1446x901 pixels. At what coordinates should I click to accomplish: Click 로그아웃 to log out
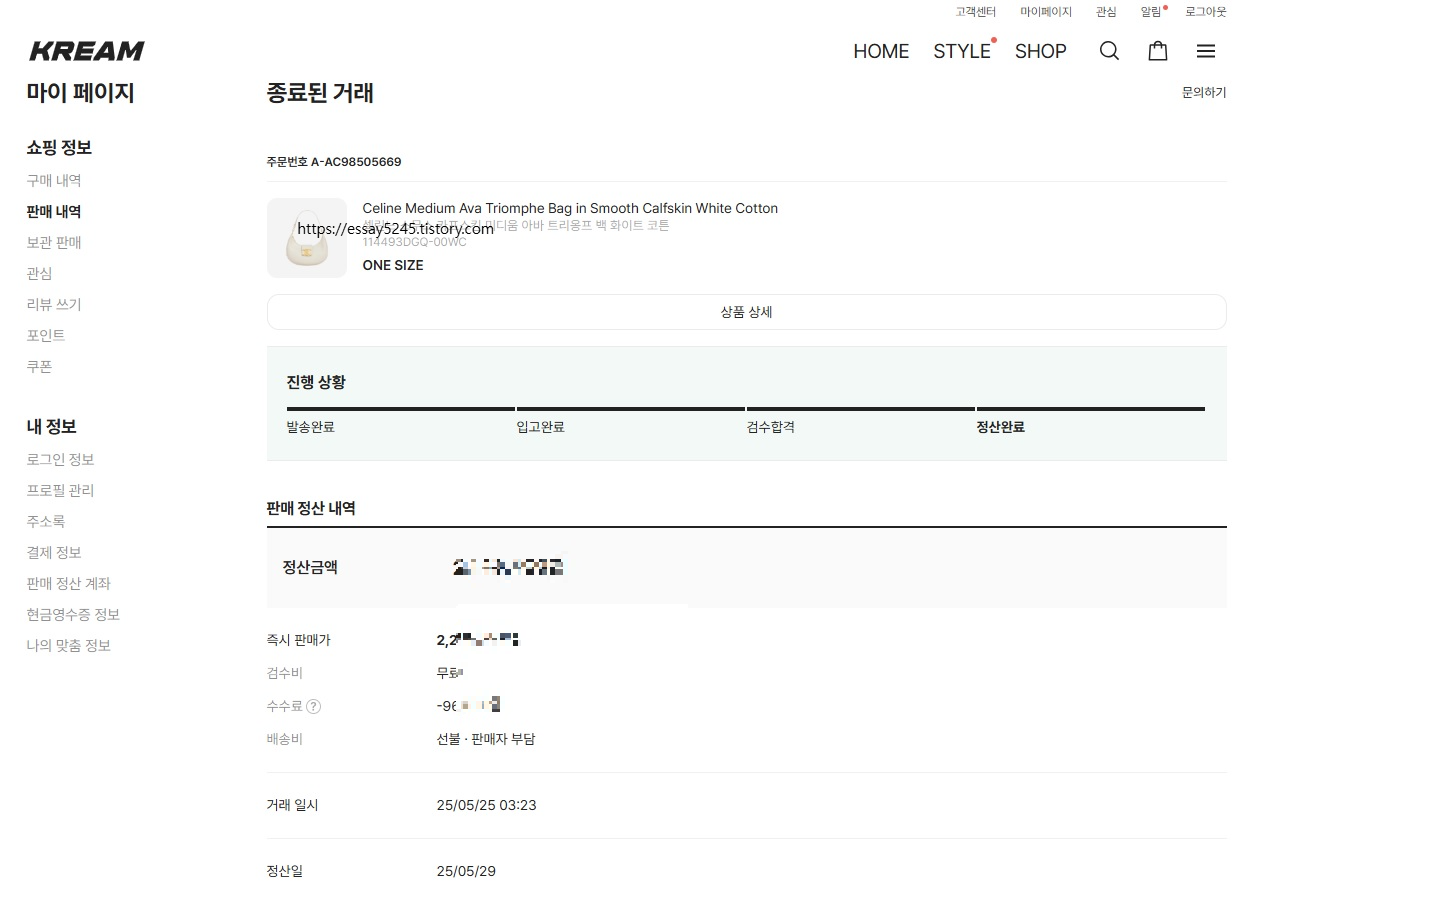(x=1206, y=12)
